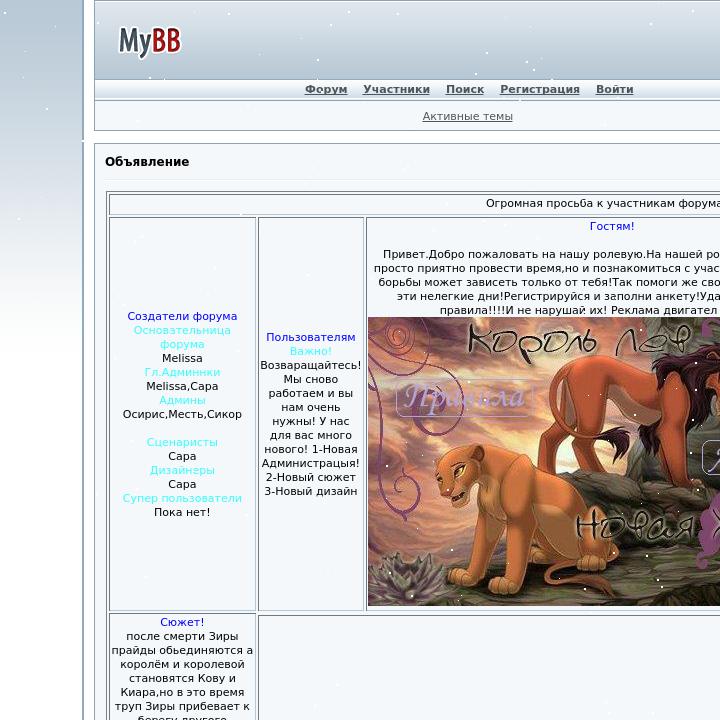The image size is (720, 720).
Task: Click the Melissa,Сара text
Action: click(x=182, y=386)
